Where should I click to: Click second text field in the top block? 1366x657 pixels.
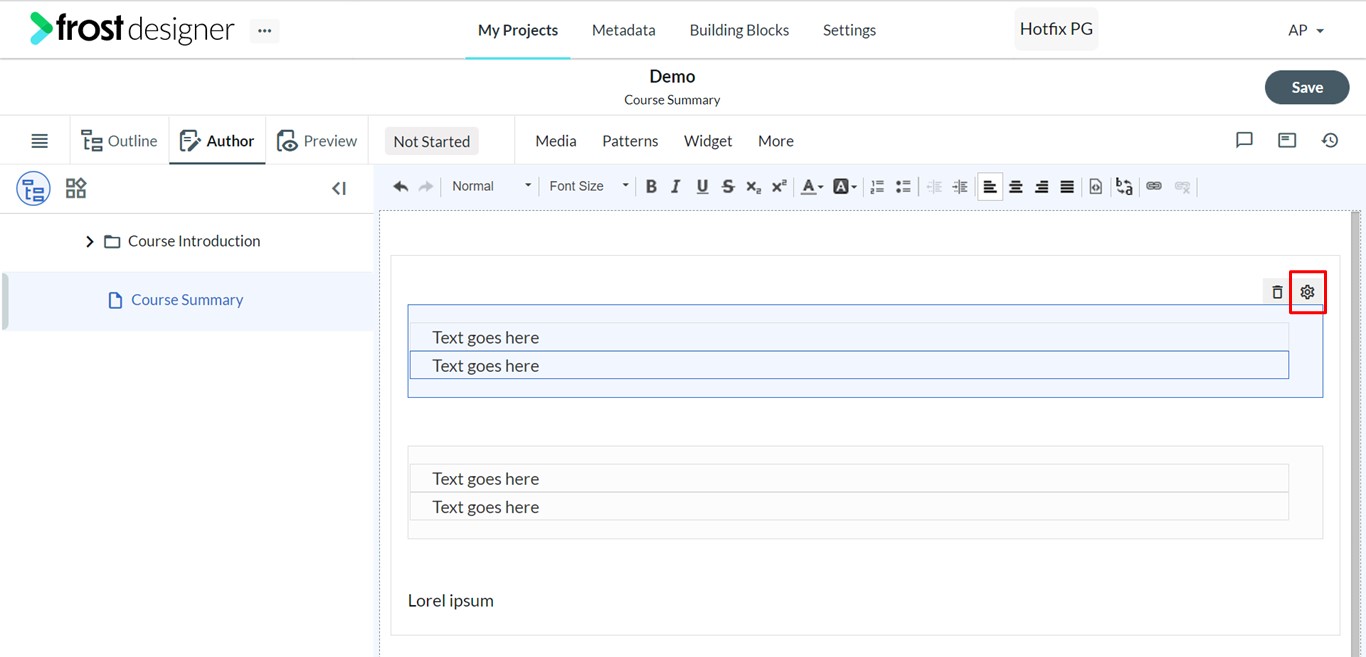pyautogui.click(x=849, y=365)
